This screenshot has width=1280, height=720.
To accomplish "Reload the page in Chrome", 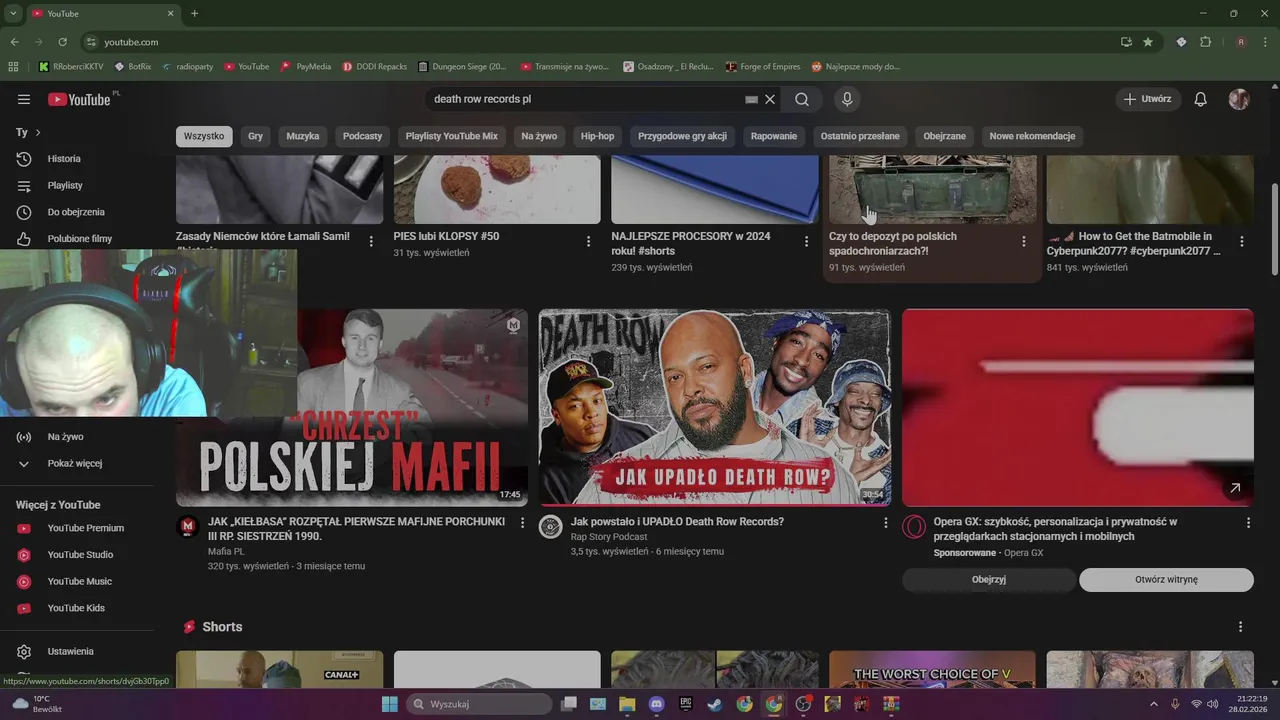I will tap(62, 42).
